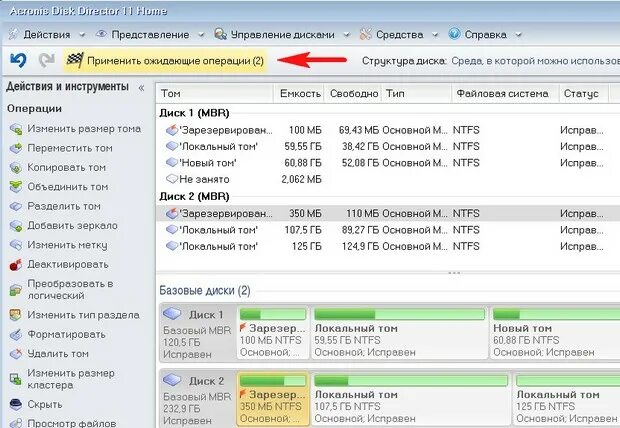The height and width of the screenshot is (428, 620).
Task: Click the Изменить тип раздела icon
Action: (x=16, y=315)
